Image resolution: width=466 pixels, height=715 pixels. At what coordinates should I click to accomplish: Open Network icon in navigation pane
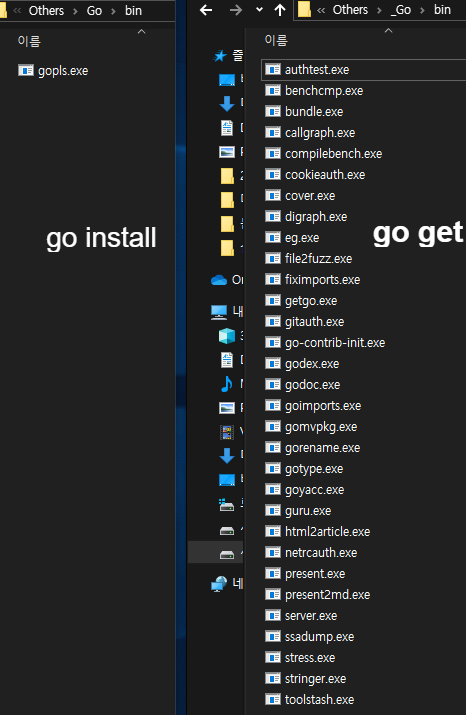219,583
